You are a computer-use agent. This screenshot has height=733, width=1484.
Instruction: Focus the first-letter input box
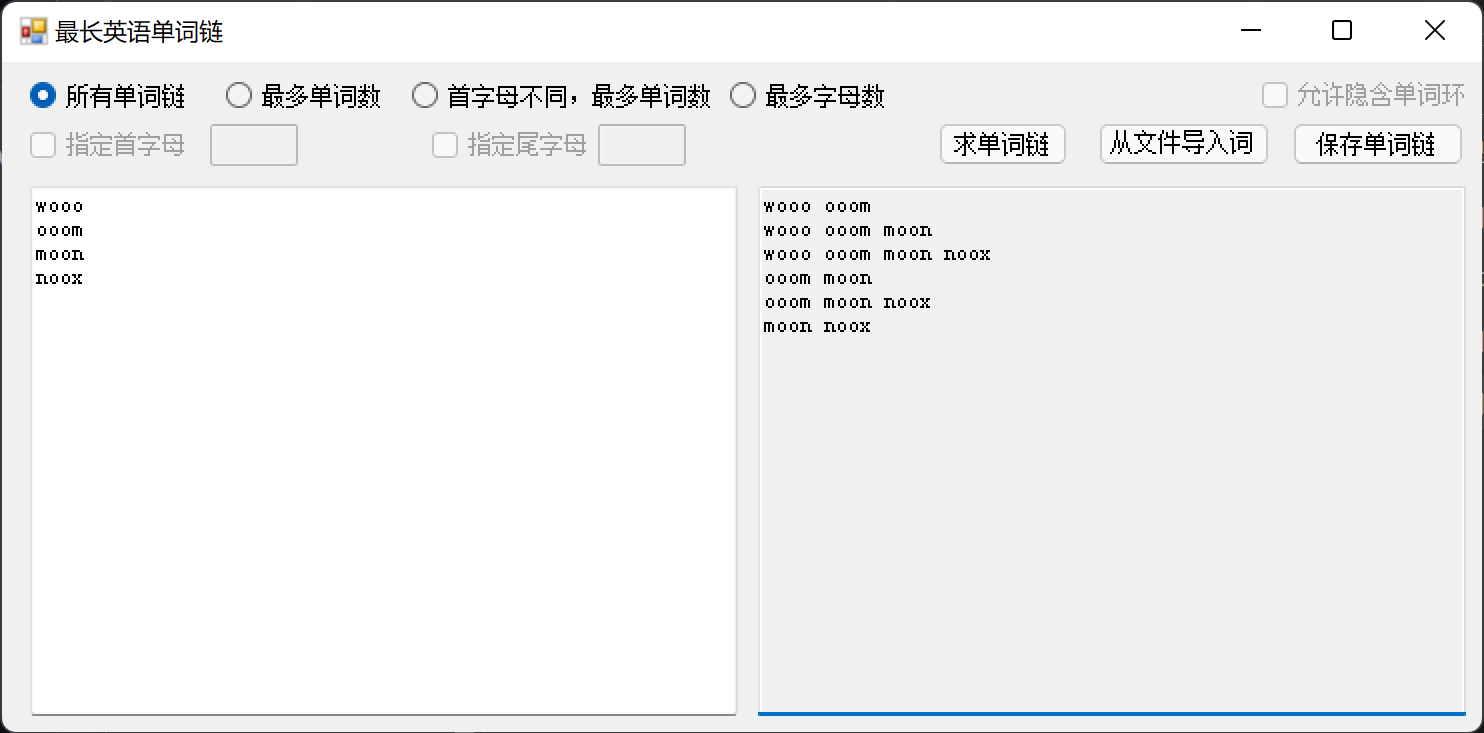254,145
